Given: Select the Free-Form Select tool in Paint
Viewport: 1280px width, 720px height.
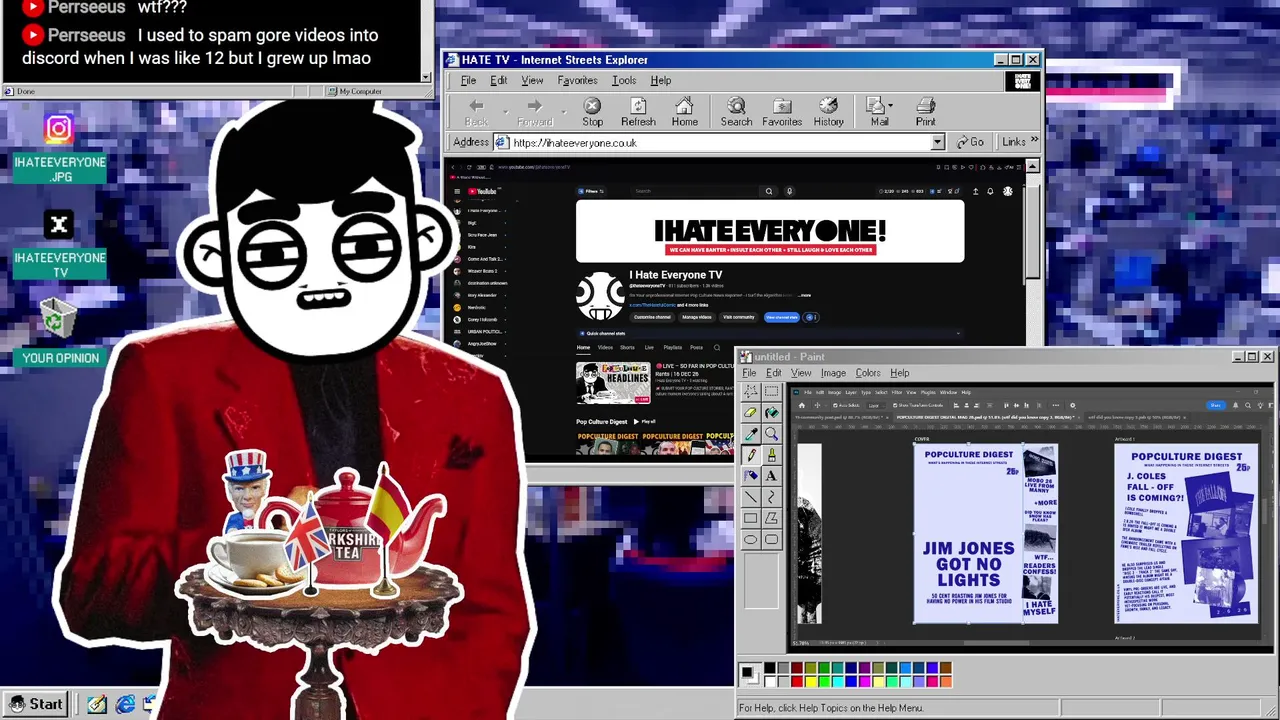Looking at the screenshot, I should click(x=750, y=391).
